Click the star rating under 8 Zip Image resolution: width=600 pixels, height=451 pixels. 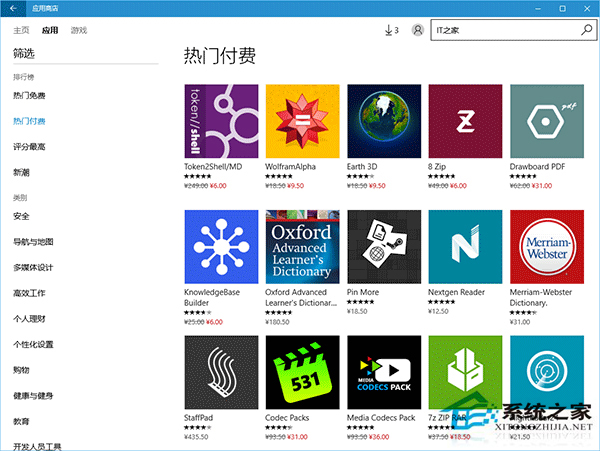[442, 176]
